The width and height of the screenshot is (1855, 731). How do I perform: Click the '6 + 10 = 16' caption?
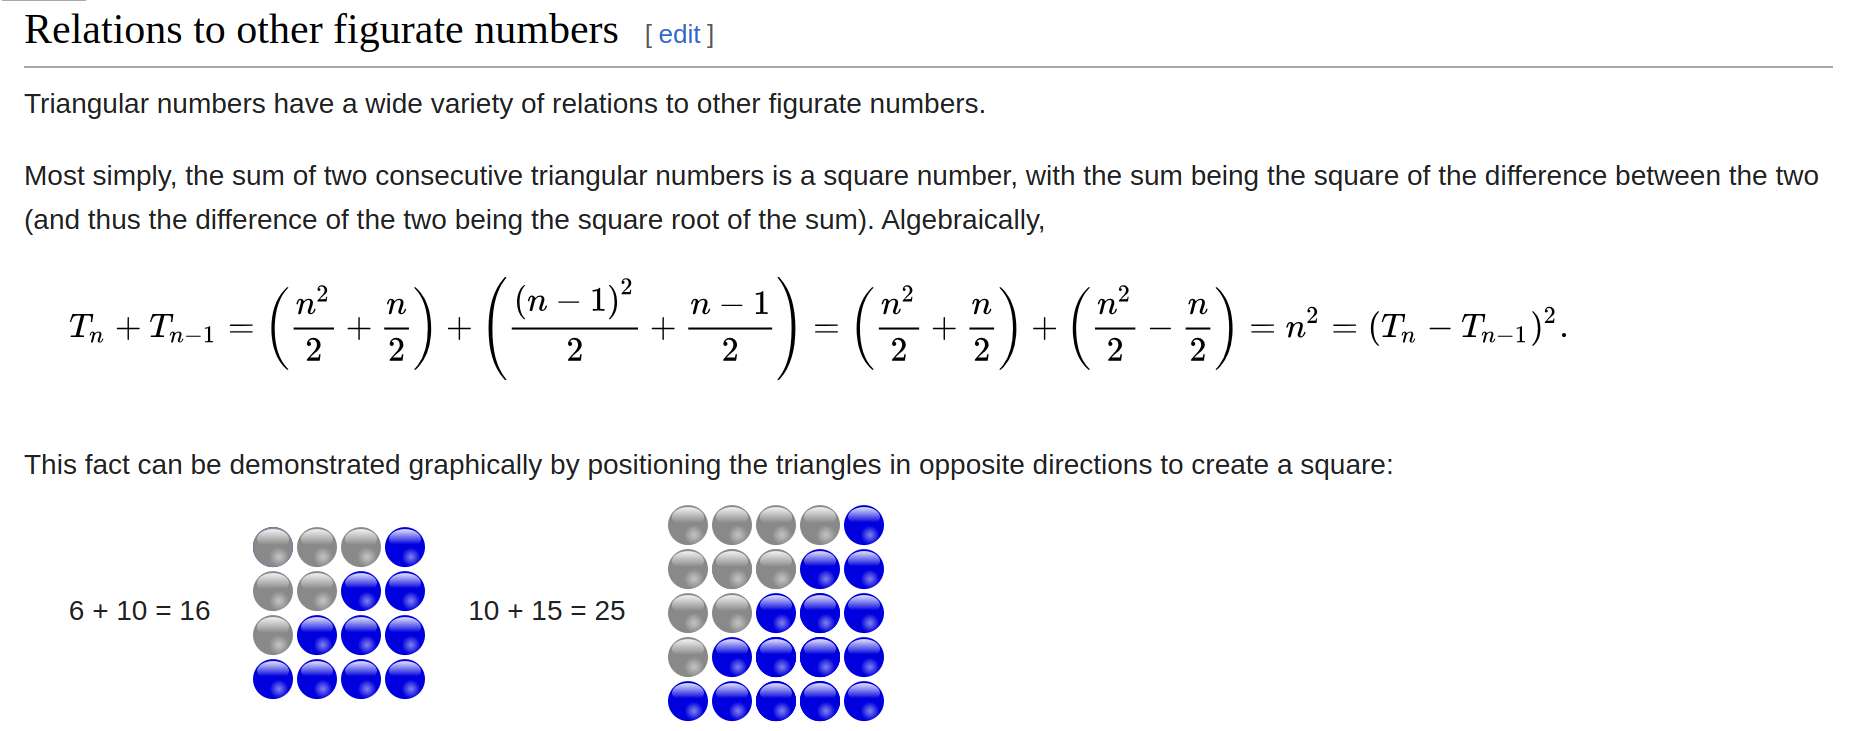[x=139, y=611]
